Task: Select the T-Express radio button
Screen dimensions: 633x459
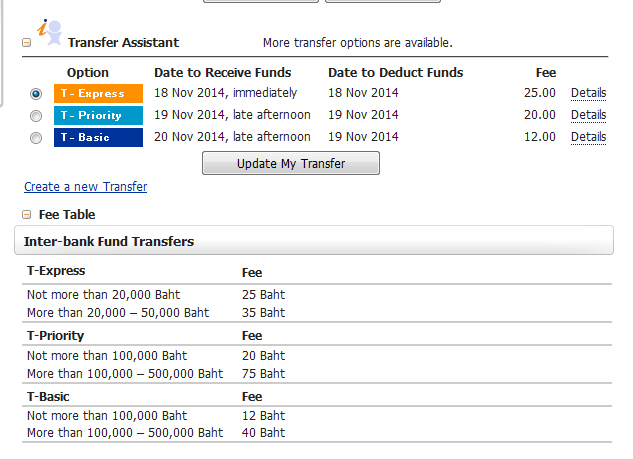Action: click(36, 94)
